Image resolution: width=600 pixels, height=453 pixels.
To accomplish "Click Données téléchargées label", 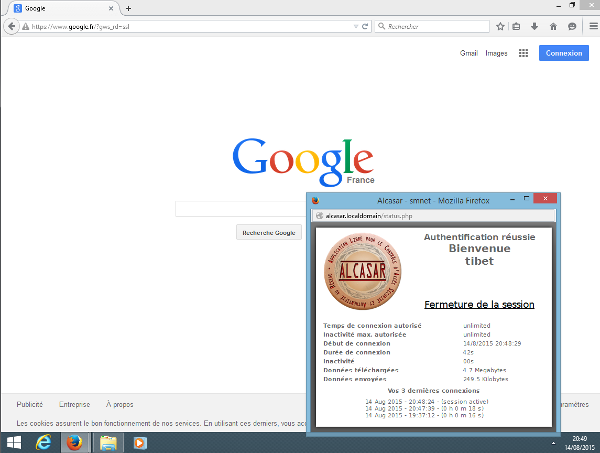I will coord(361,370).
